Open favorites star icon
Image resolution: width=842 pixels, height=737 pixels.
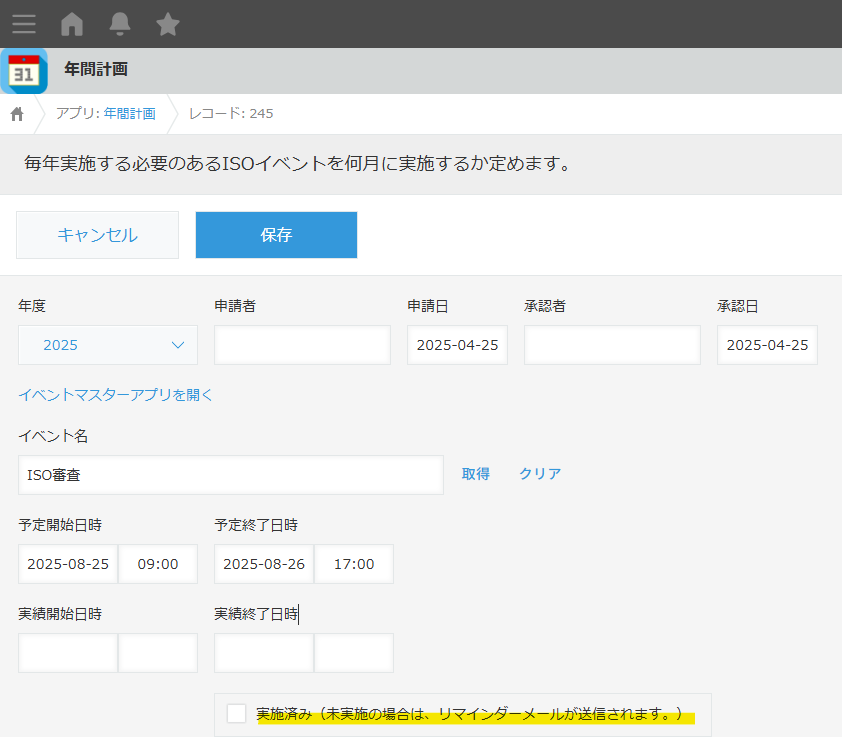coord(168,24)
